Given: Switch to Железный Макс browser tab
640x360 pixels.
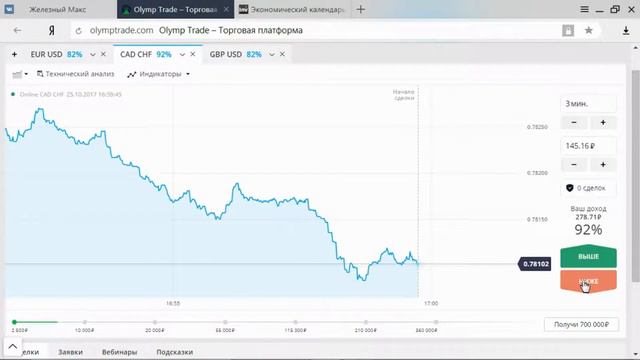Looking at the screenshot, I should tap(57, 9).
